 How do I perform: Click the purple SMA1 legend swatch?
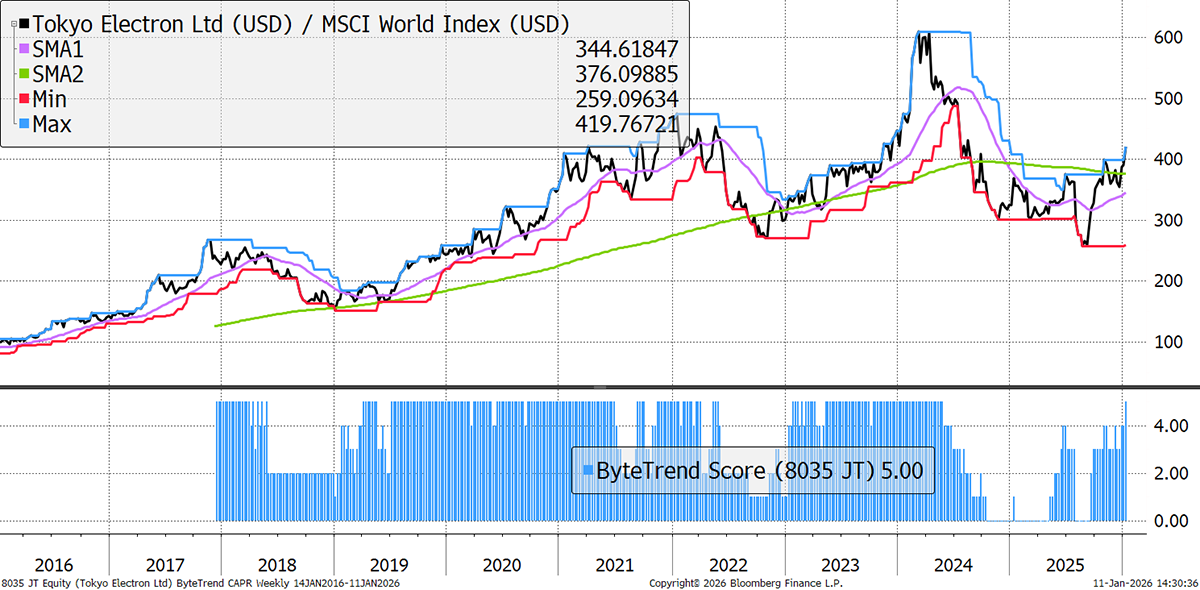pyautogui.click(x=25, y=48)
